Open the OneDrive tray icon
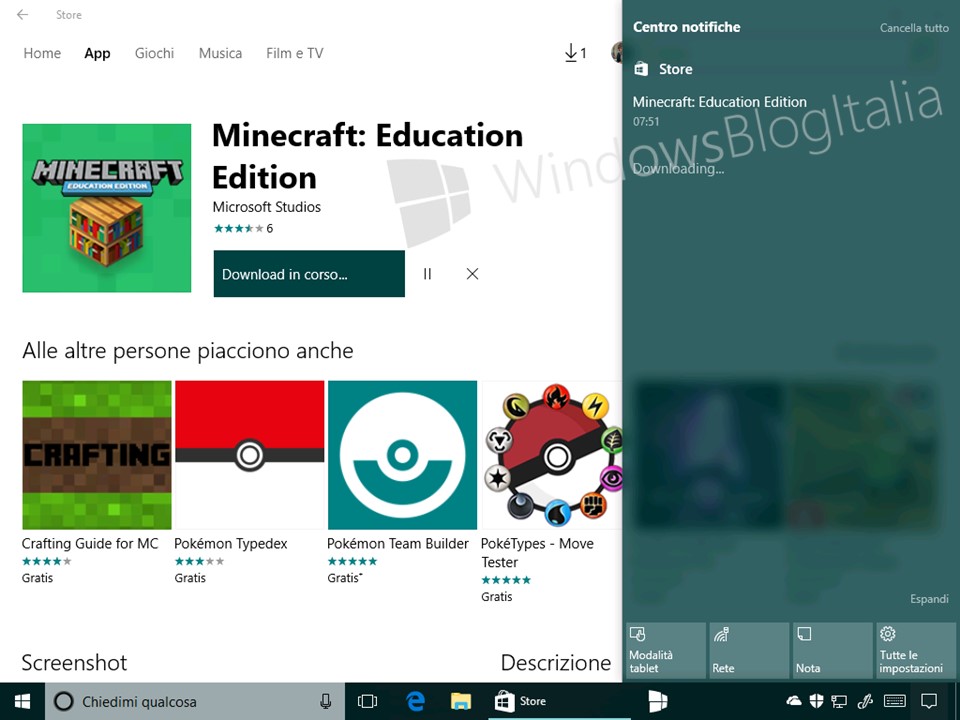The width and height of the screenshot is (960, 720). tap(794, 701)
